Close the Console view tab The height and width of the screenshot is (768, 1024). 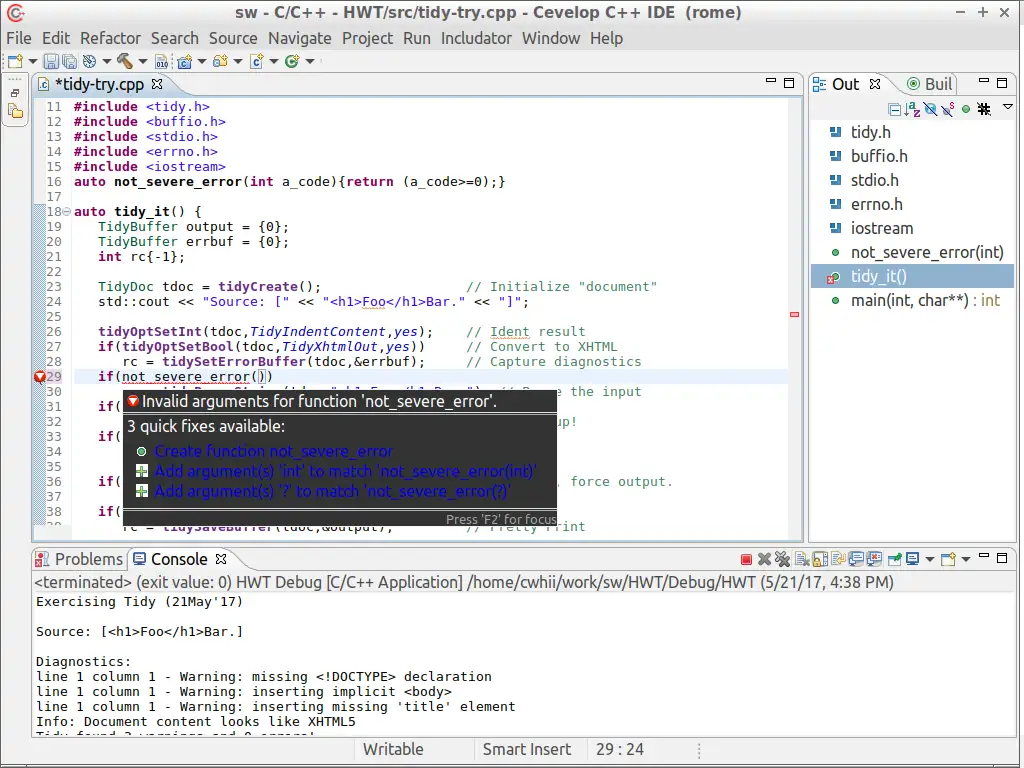[221, 560]
